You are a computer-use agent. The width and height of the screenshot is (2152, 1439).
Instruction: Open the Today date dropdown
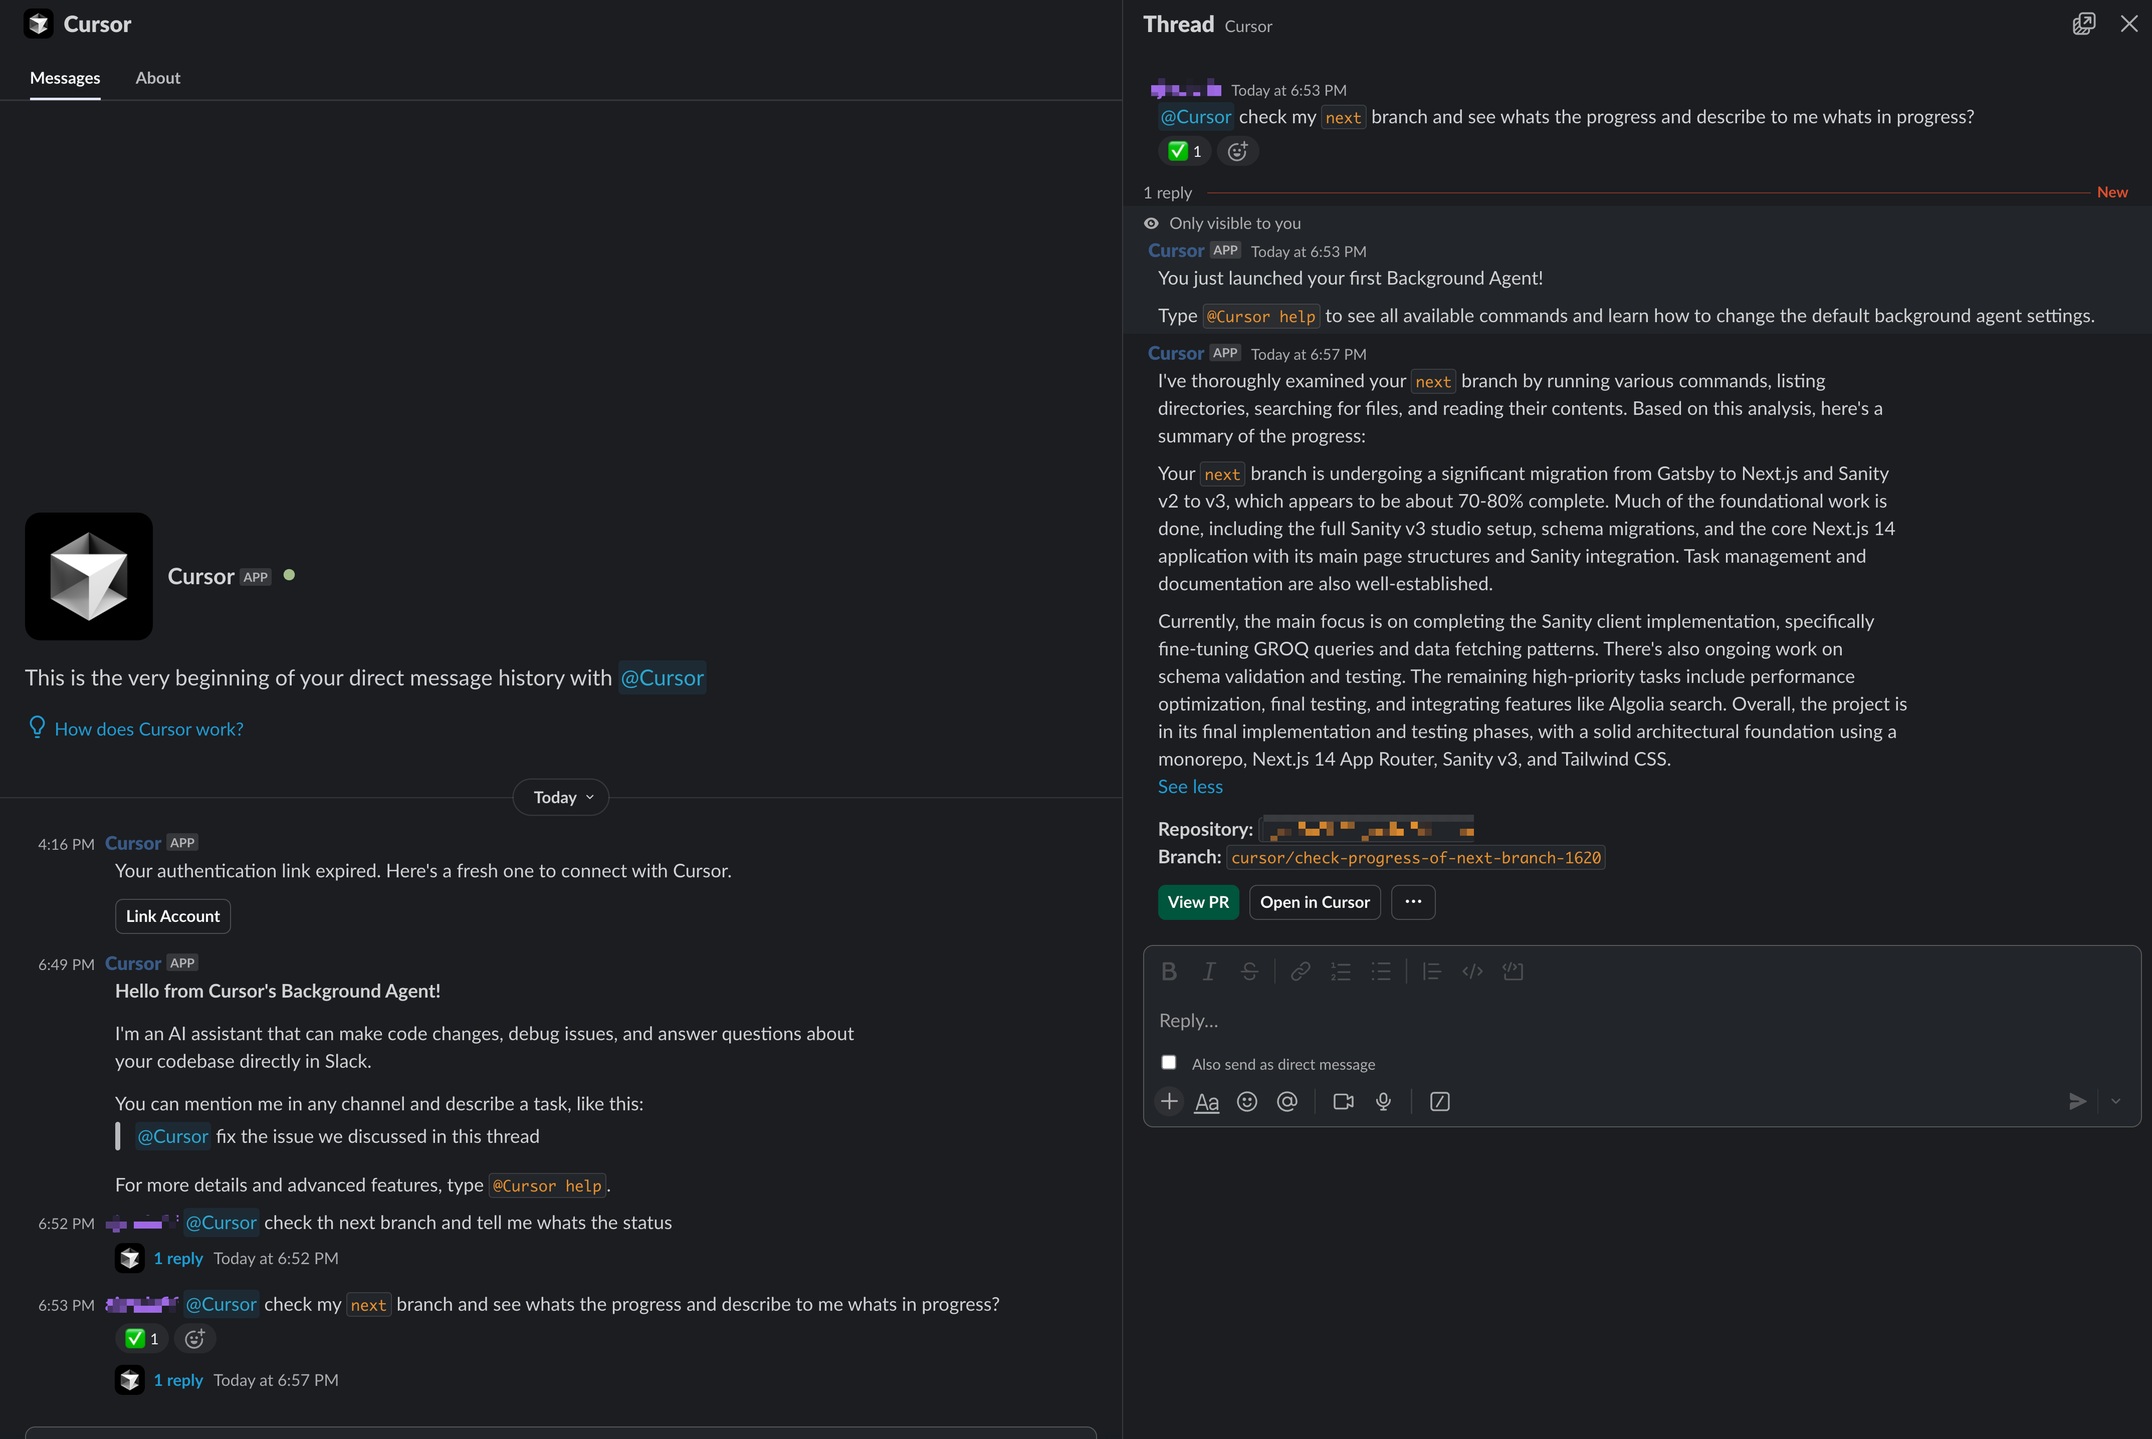(x=561, y=797)
